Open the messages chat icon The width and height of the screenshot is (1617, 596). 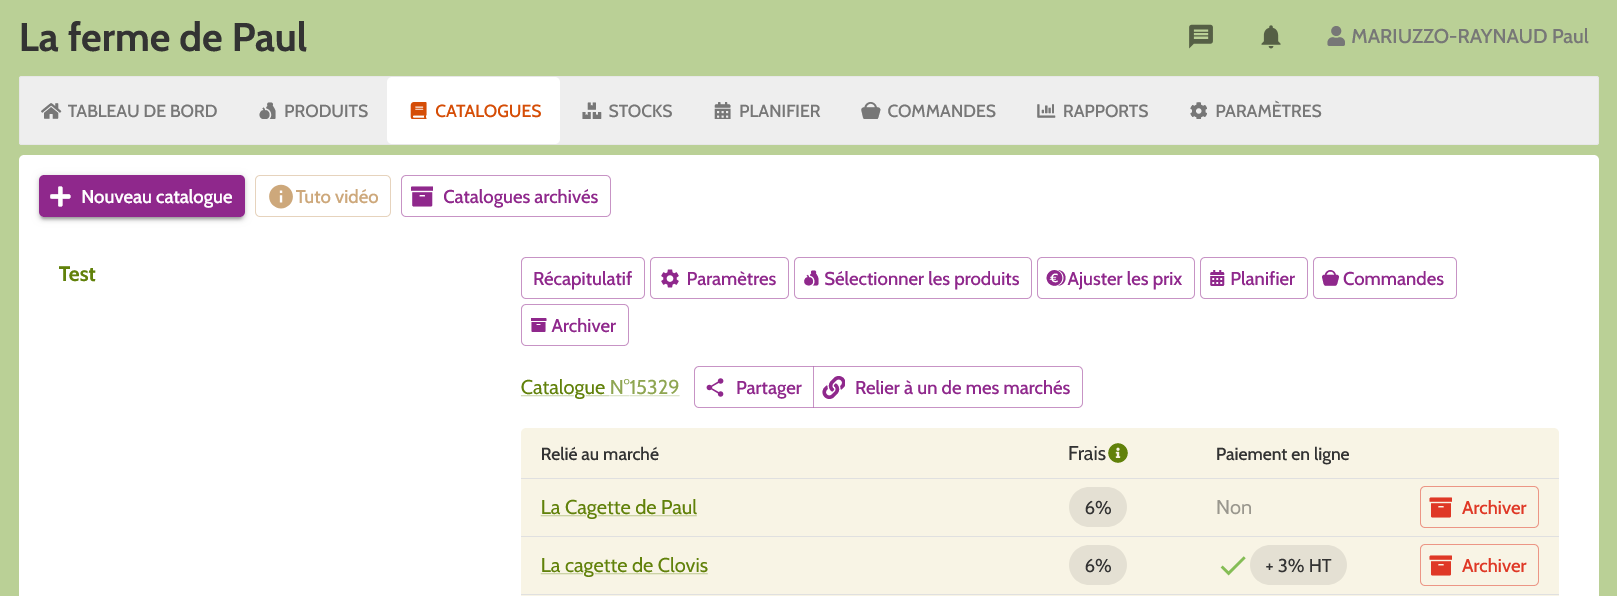click(x=1200, y=37)
